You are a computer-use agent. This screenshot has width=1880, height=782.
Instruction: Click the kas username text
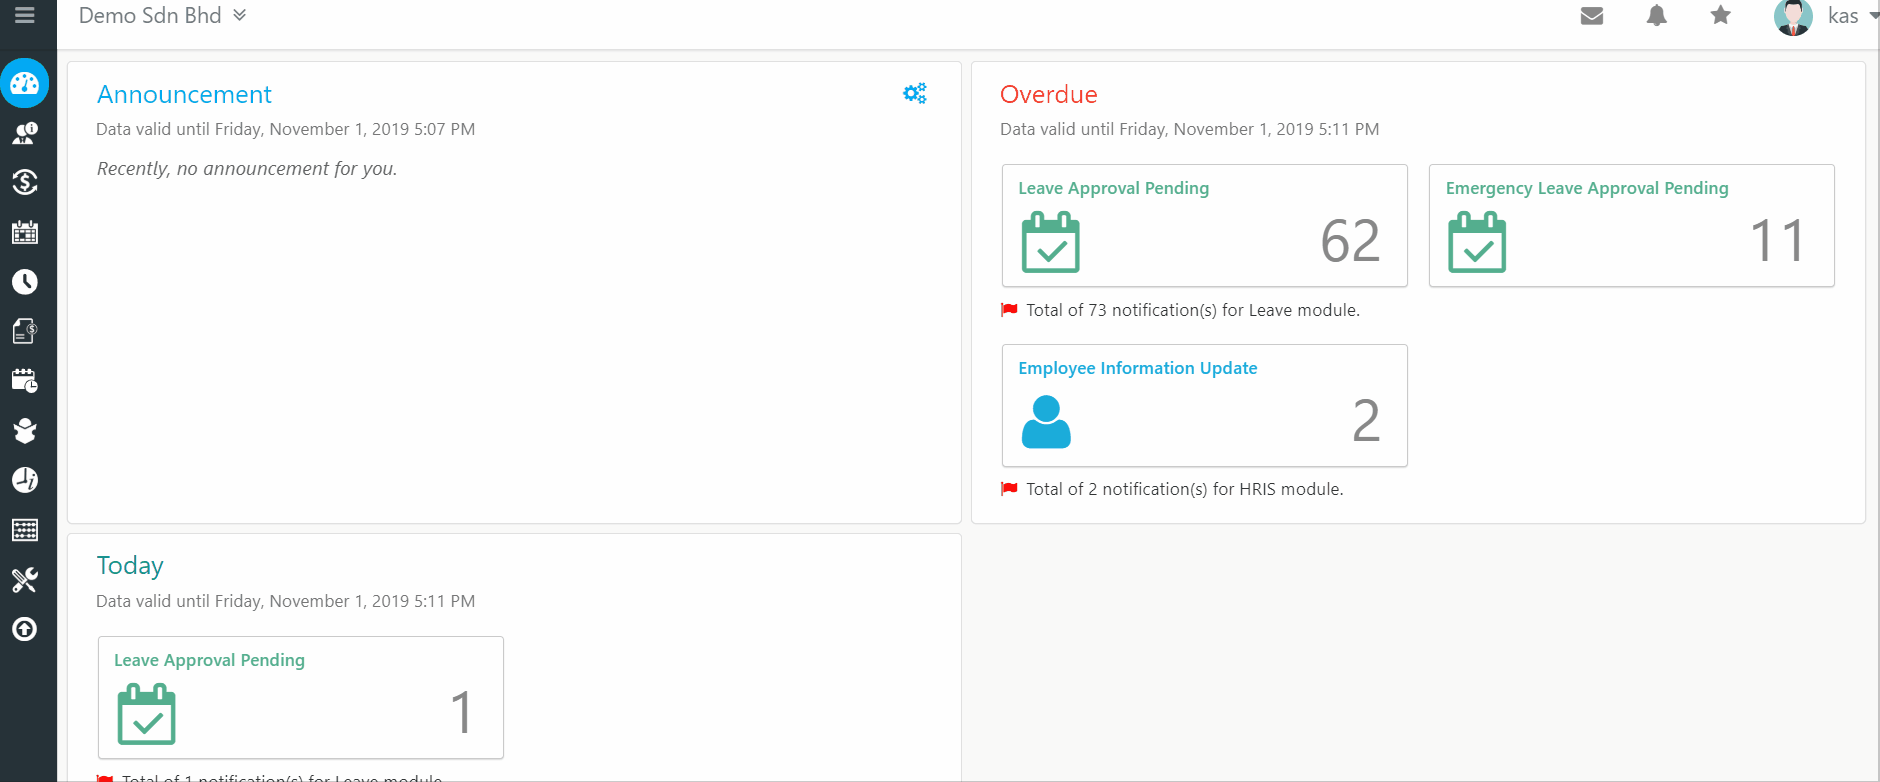pyautogui.click(x=1843, y=16)
